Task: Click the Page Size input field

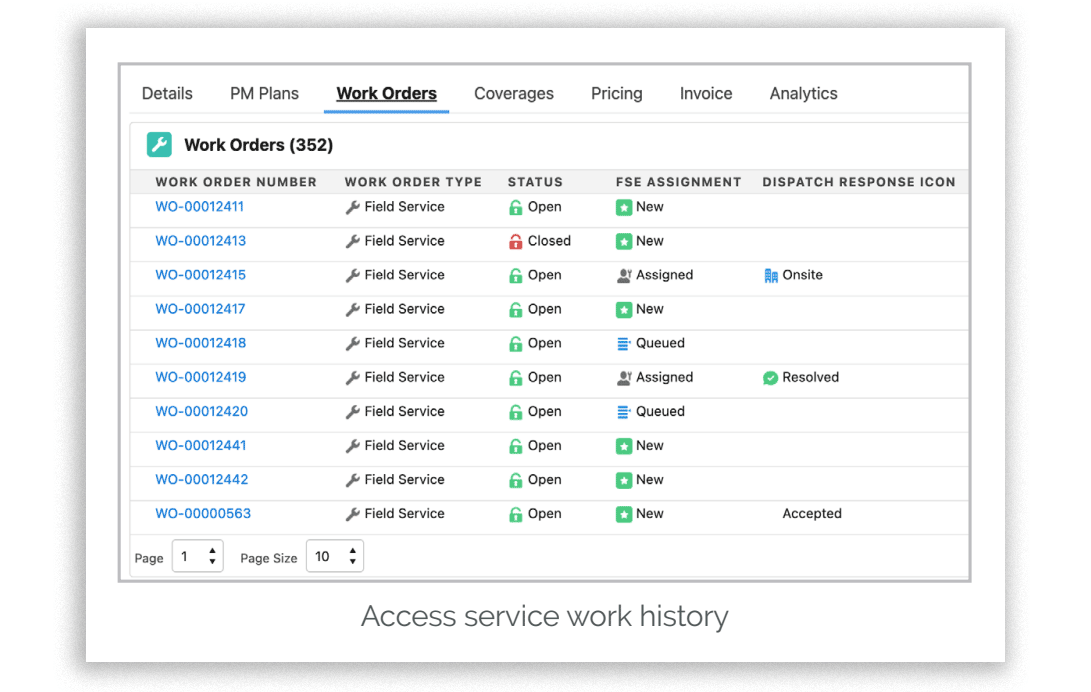Action: point(335,556)
